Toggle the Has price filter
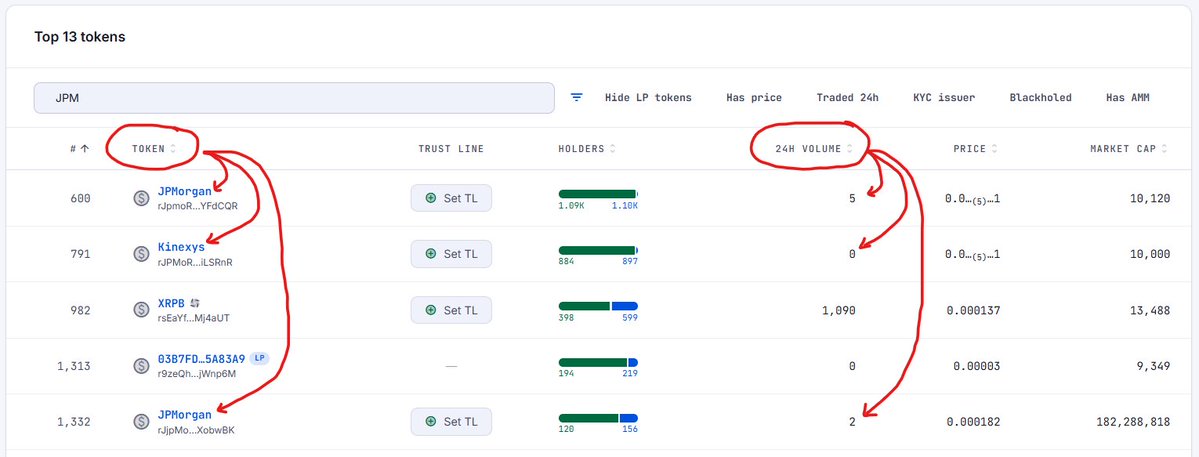Image resolution: width=1199 pixels, height=457 pixels. tap(754, 97)
